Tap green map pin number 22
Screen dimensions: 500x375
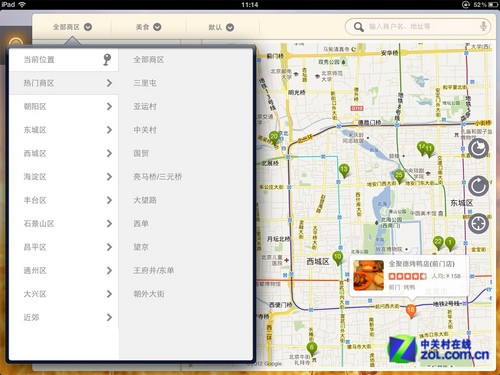click(x=438, y=243)
